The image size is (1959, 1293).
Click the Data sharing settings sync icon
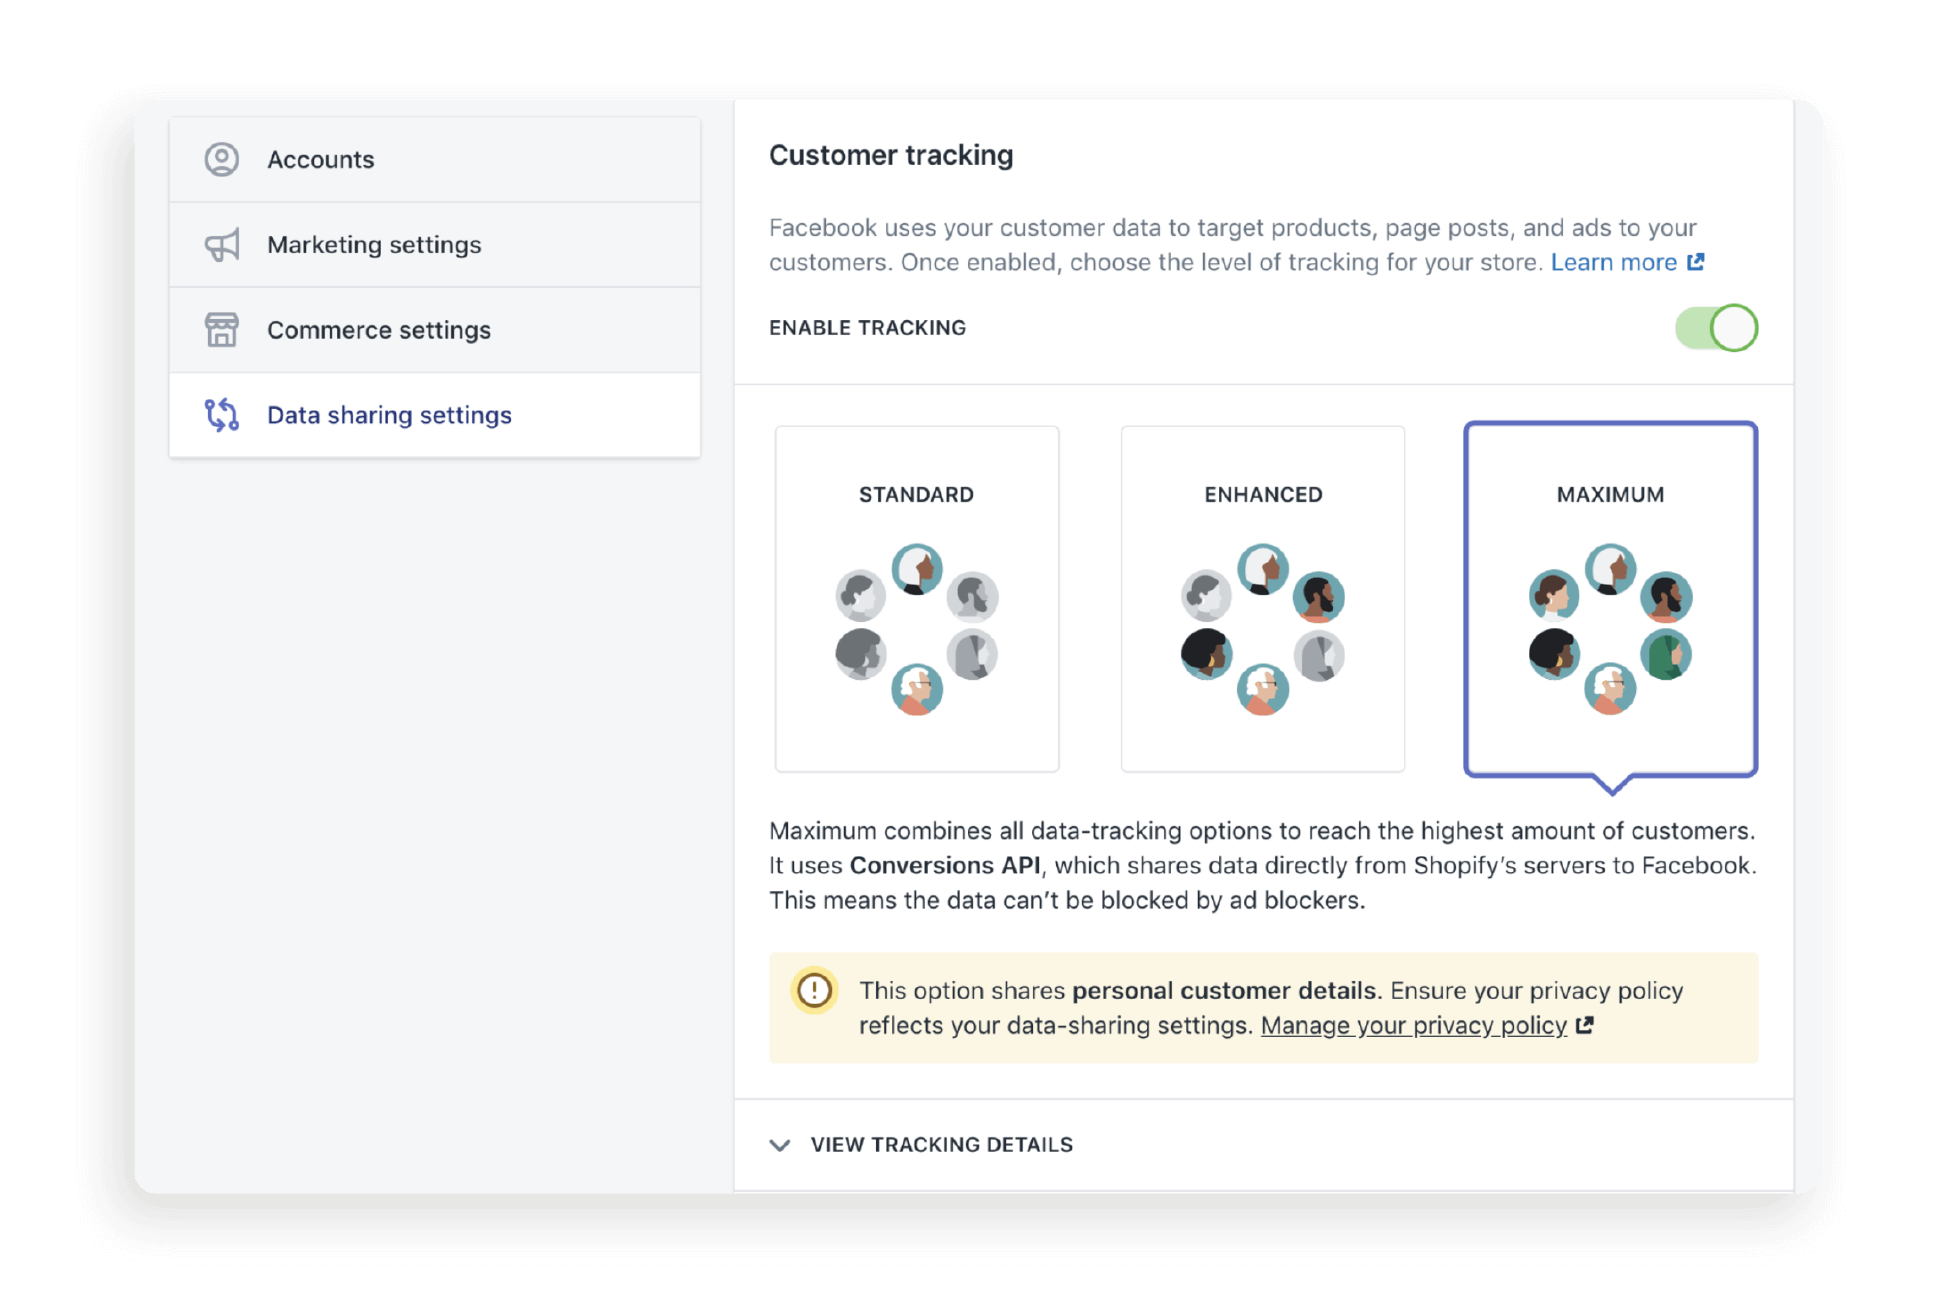221,415
